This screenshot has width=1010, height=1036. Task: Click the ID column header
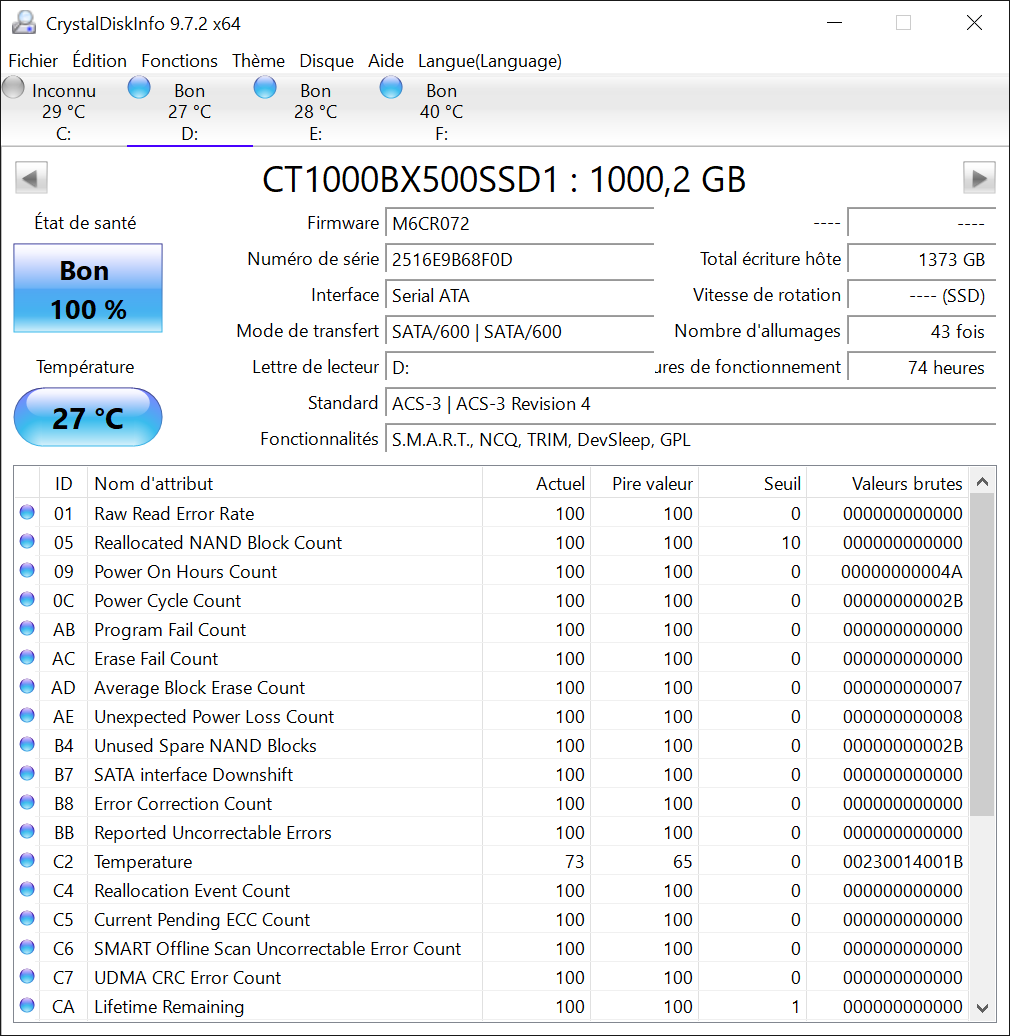[x=63, y=483]
